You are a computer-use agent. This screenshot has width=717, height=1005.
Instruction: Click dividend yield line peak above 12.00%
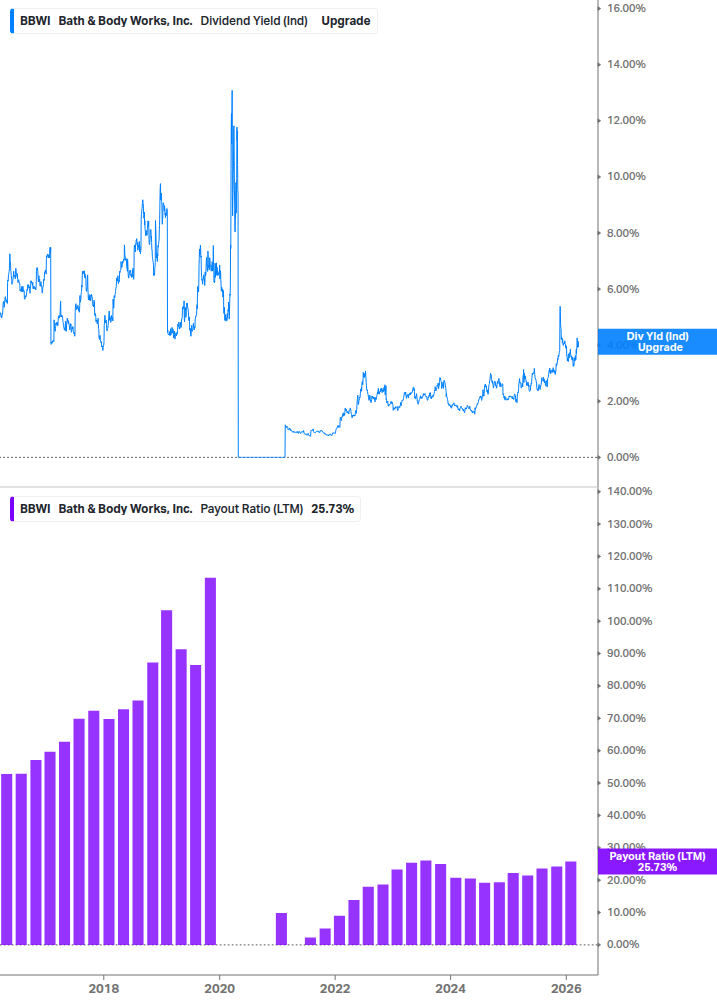click(232, 92)
